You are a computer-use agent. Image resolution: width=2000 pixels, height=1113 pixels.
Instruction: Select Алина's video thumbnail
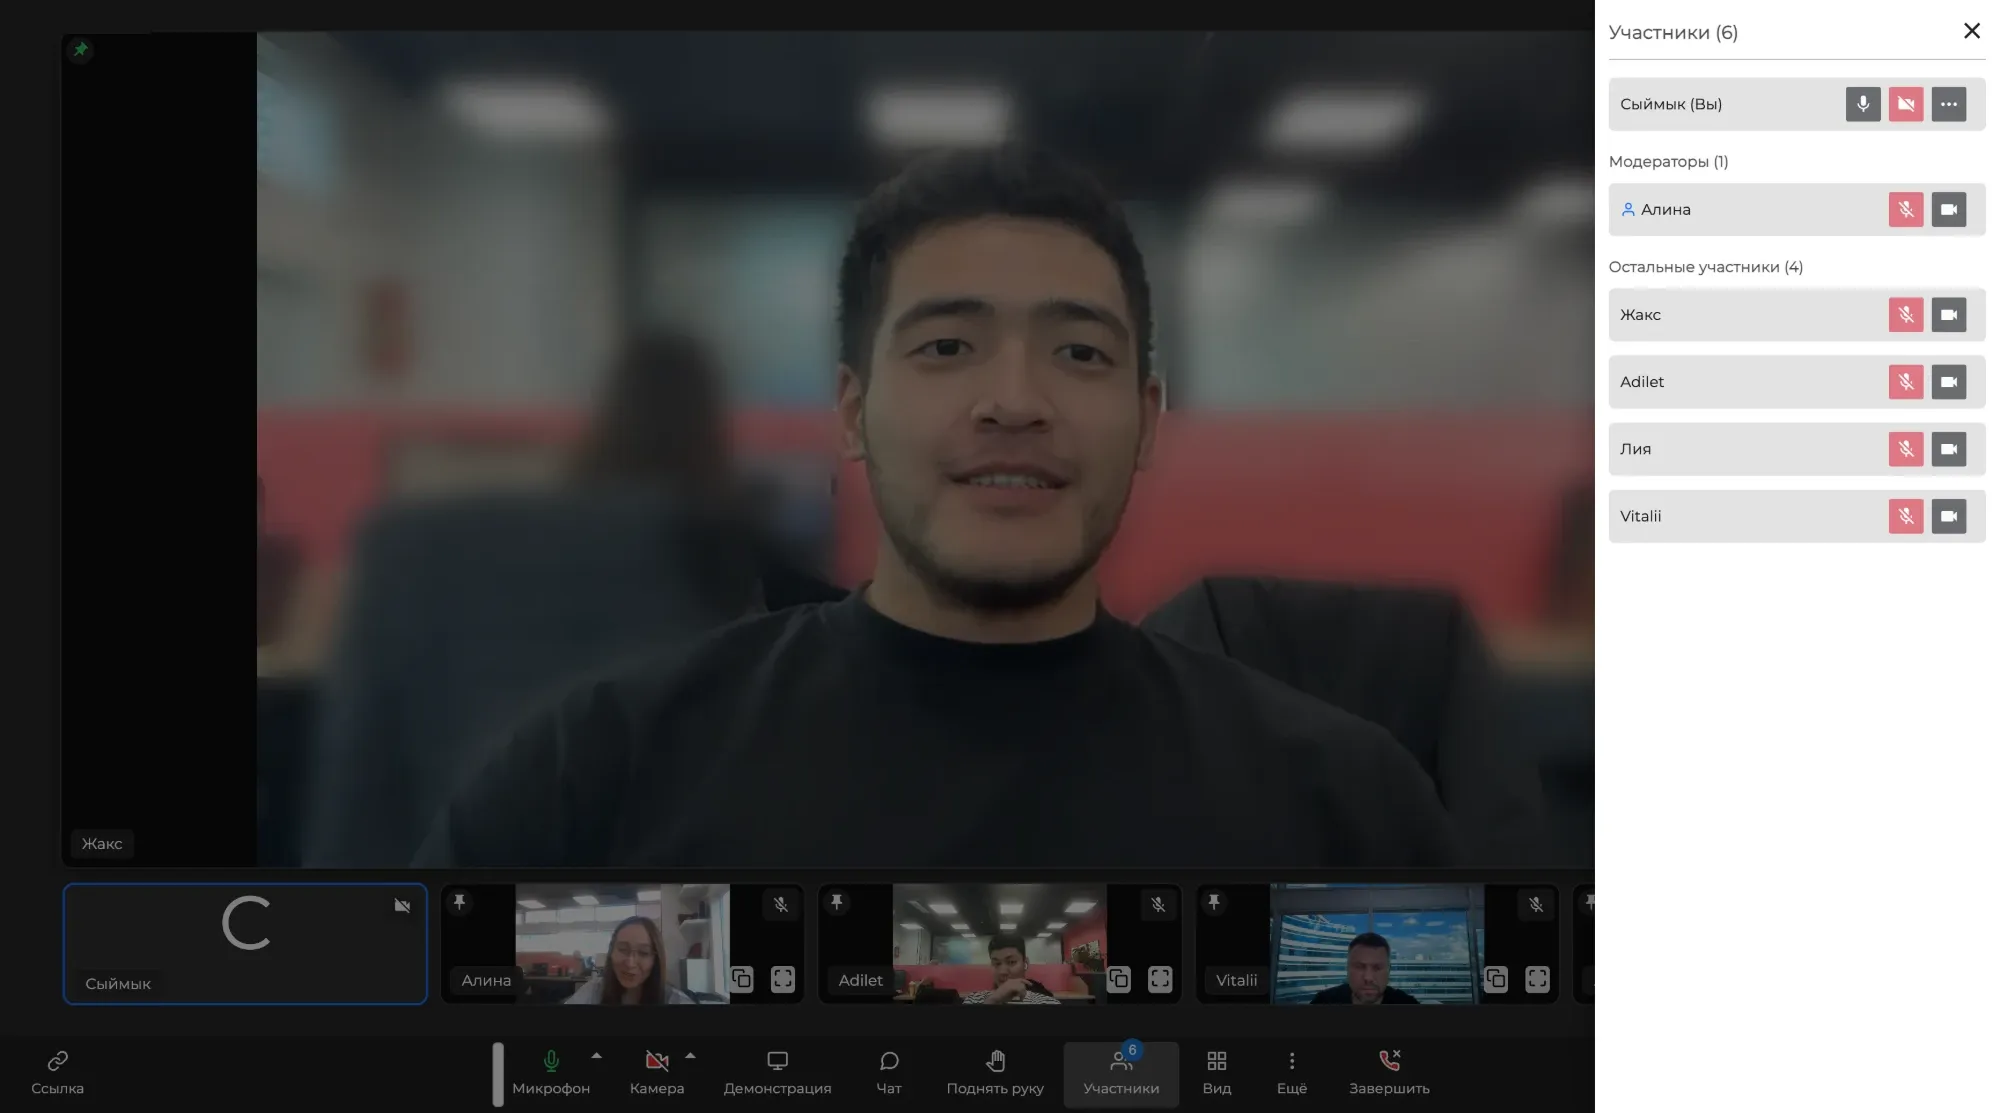click(622, 943)
